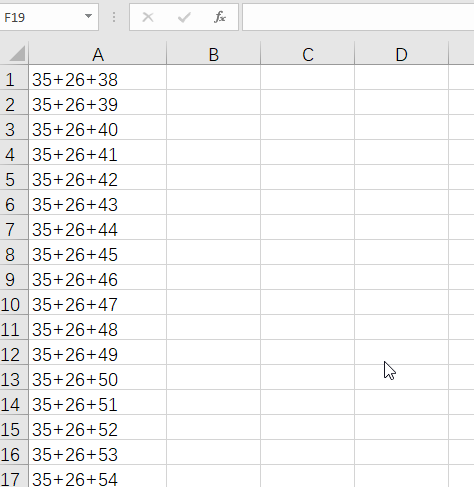Screen dimensions: 474x487
Task: Select row 16 header
Action: [14, 452]
